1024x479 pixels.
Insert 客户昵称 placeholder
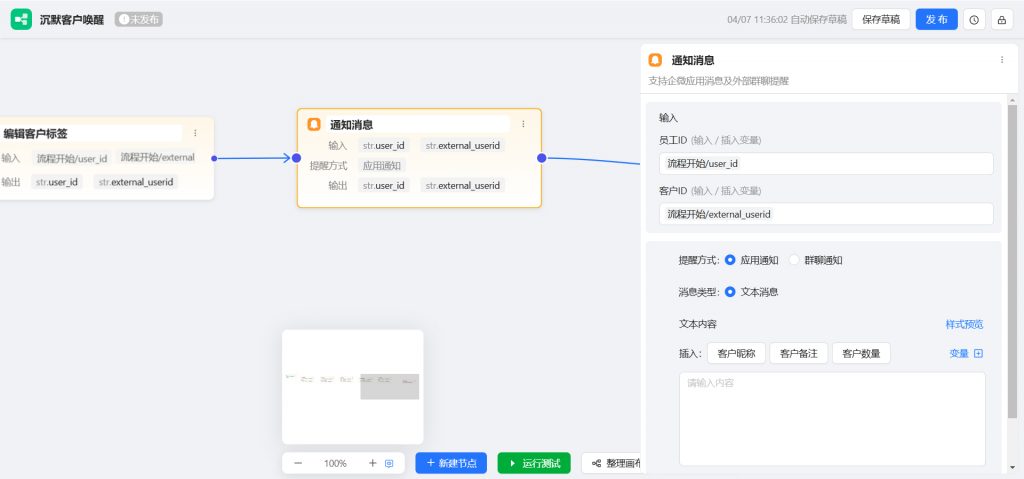click(736, 354)
